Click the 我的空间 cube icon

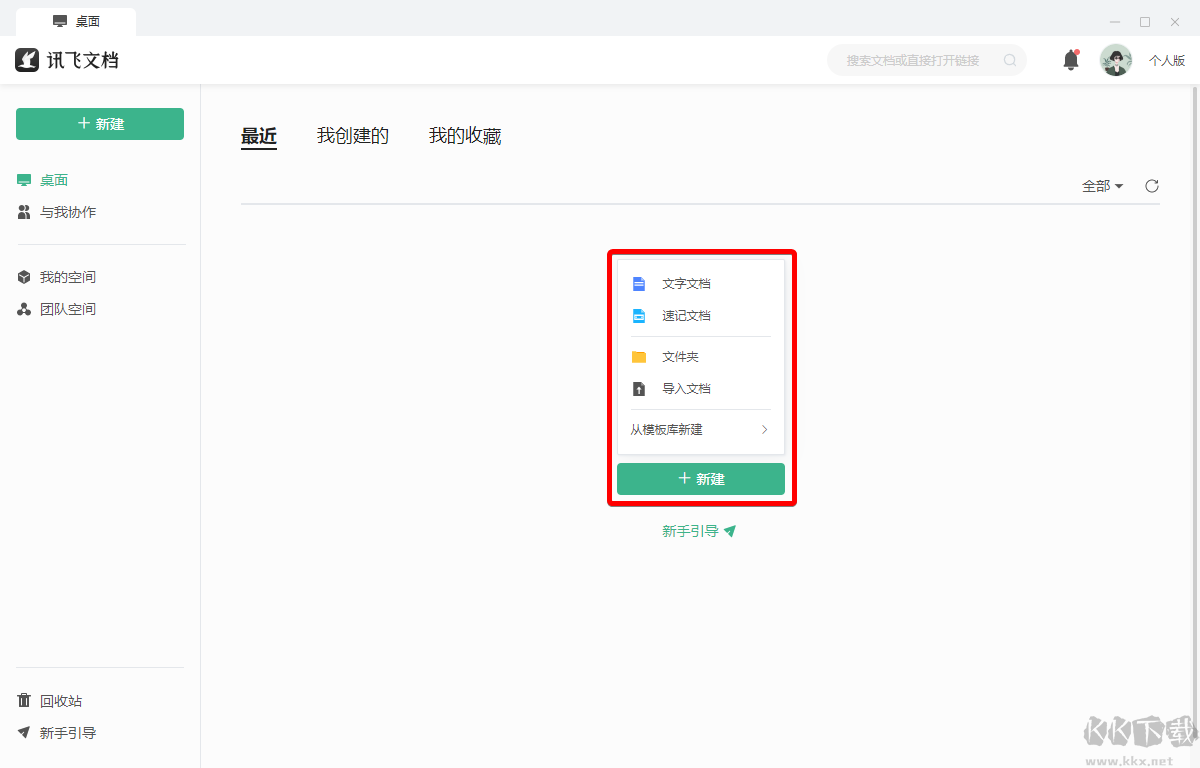(x=24, y=277)
